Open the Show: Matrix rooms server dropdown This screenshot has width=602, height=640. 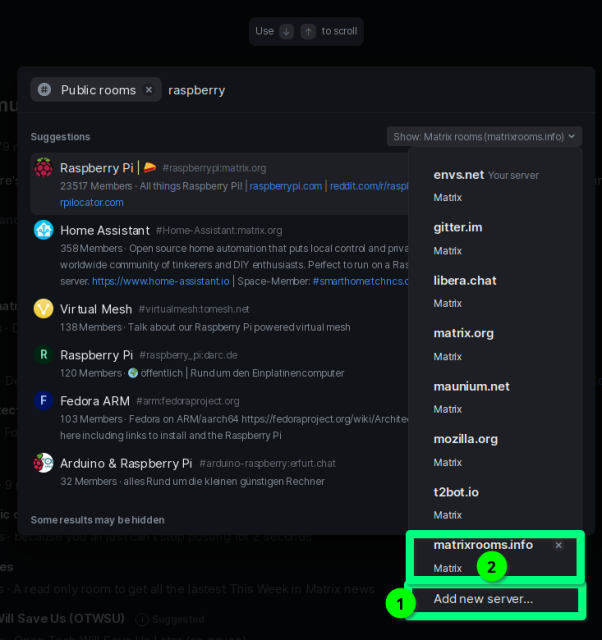tap(485, 136)
